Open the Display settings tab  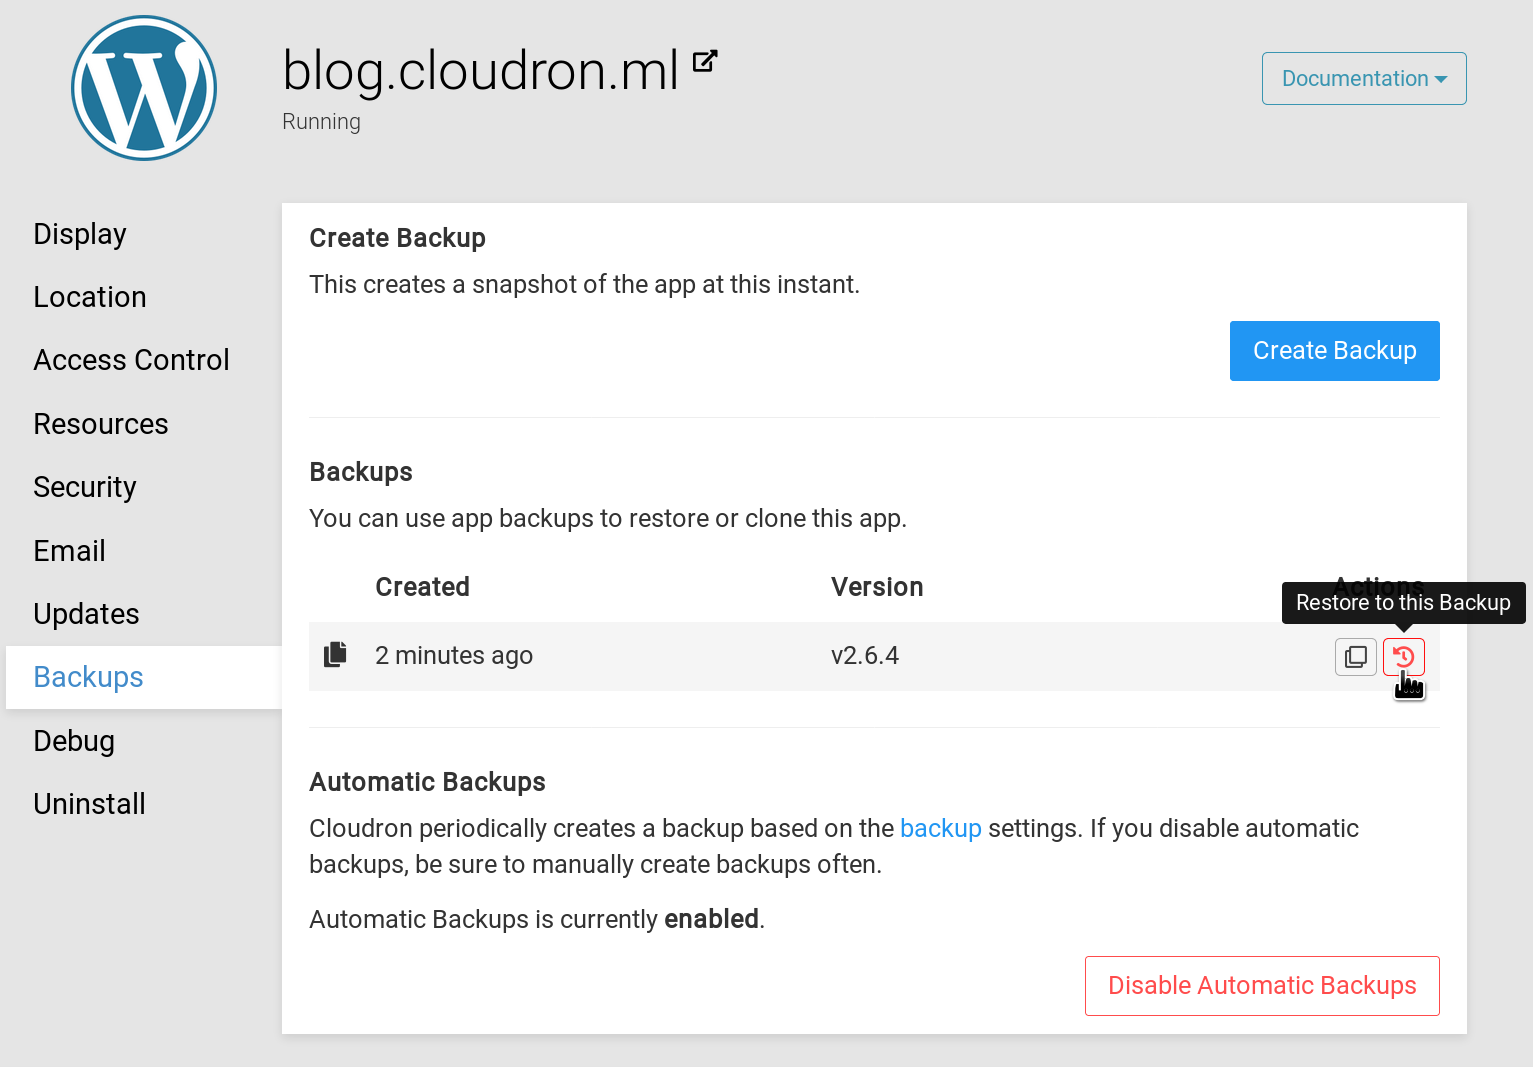(x=80, y=234)
